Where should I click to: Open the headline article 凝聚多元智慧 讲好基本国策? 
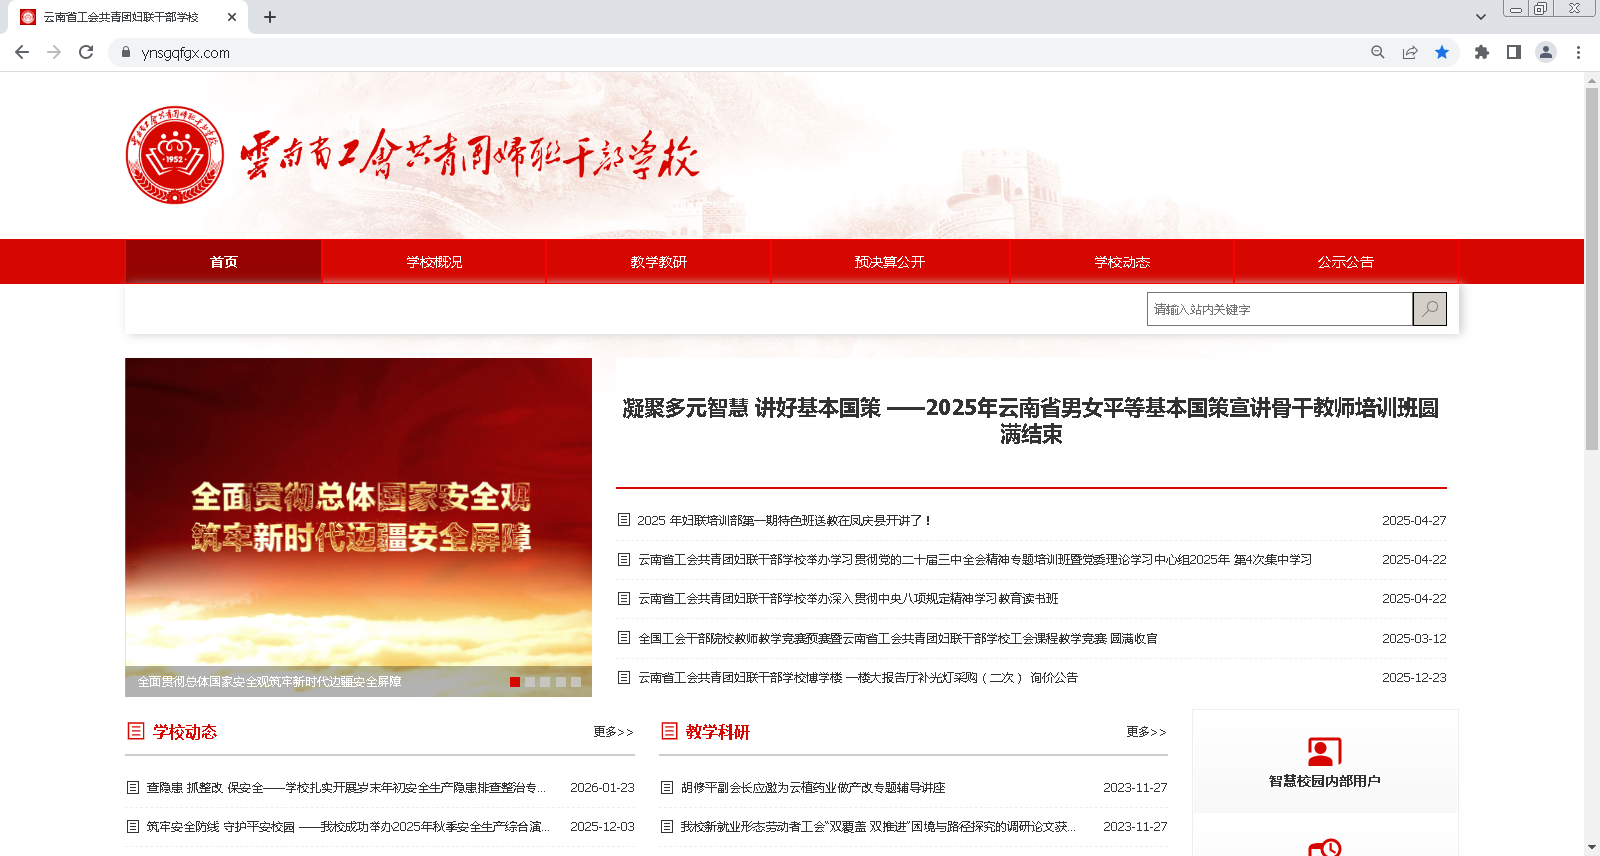click(x=1030, y=420)
